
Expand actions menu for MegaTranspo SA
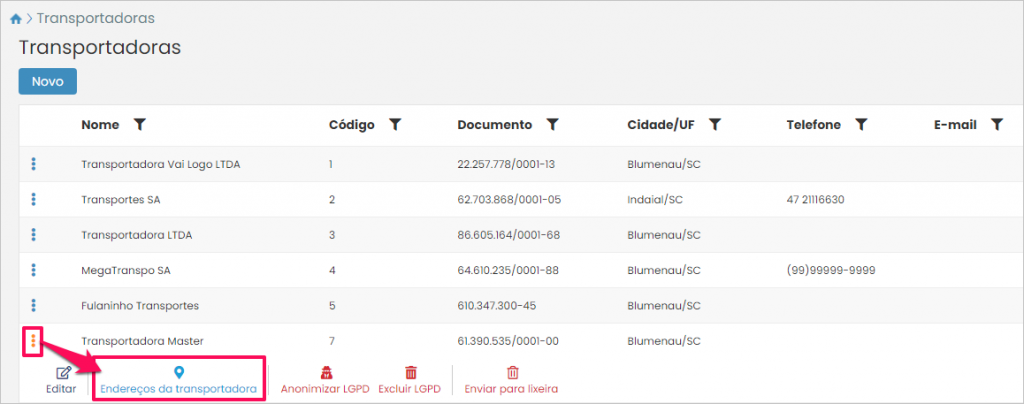[x=33, y=270]
